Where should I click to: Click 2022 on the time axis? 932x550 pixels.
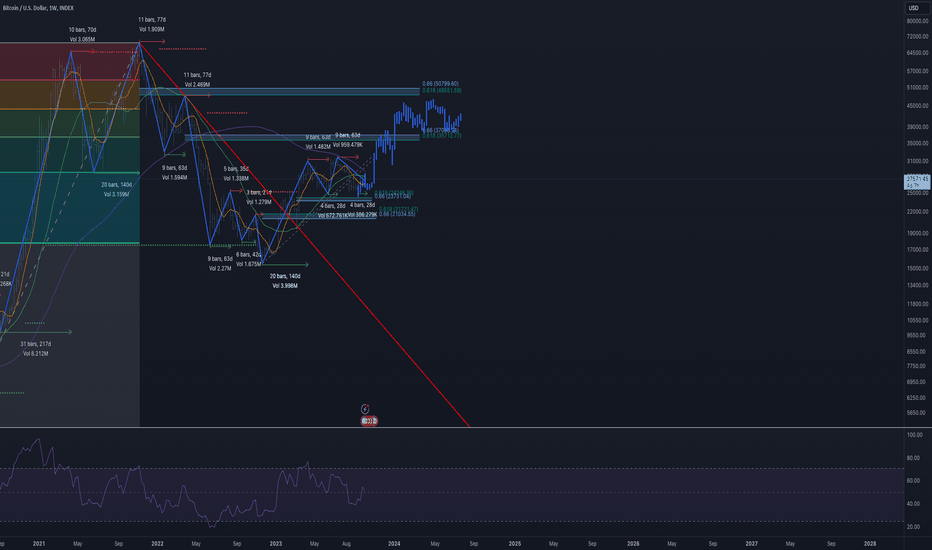click(158, 543)
